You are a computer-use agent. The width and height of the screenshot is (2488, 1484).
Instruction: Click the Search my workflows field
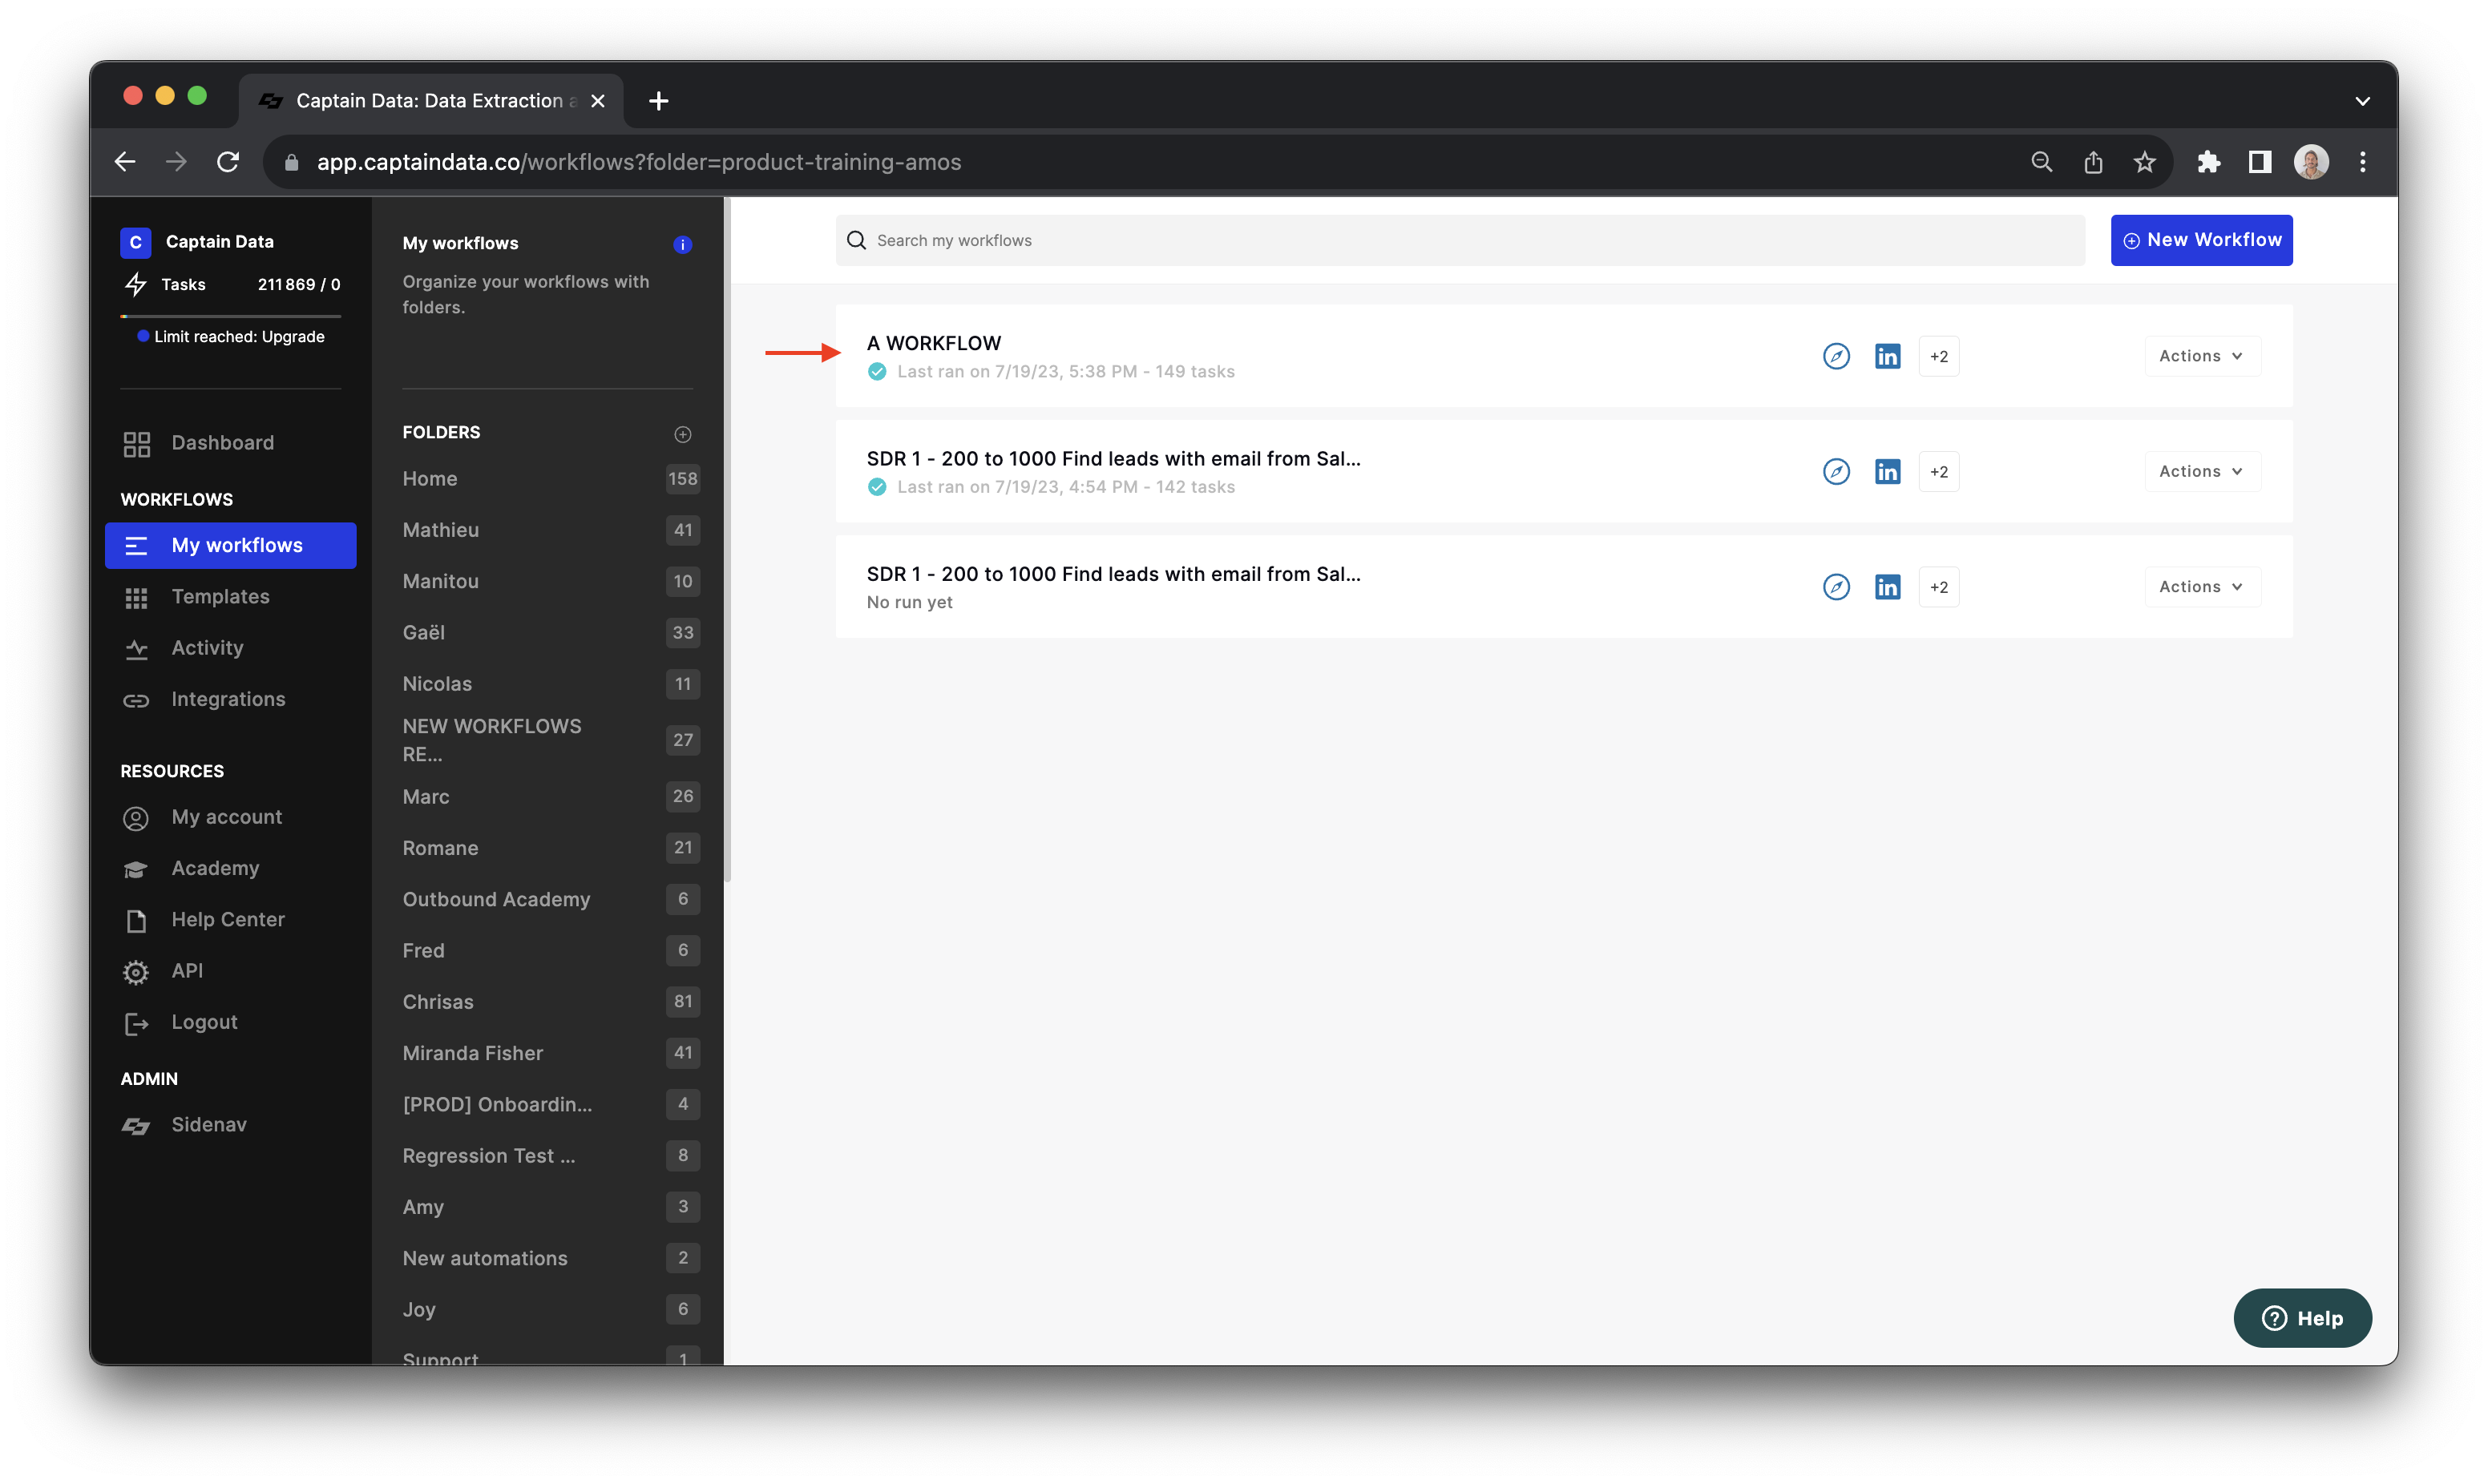[1460, 240]
